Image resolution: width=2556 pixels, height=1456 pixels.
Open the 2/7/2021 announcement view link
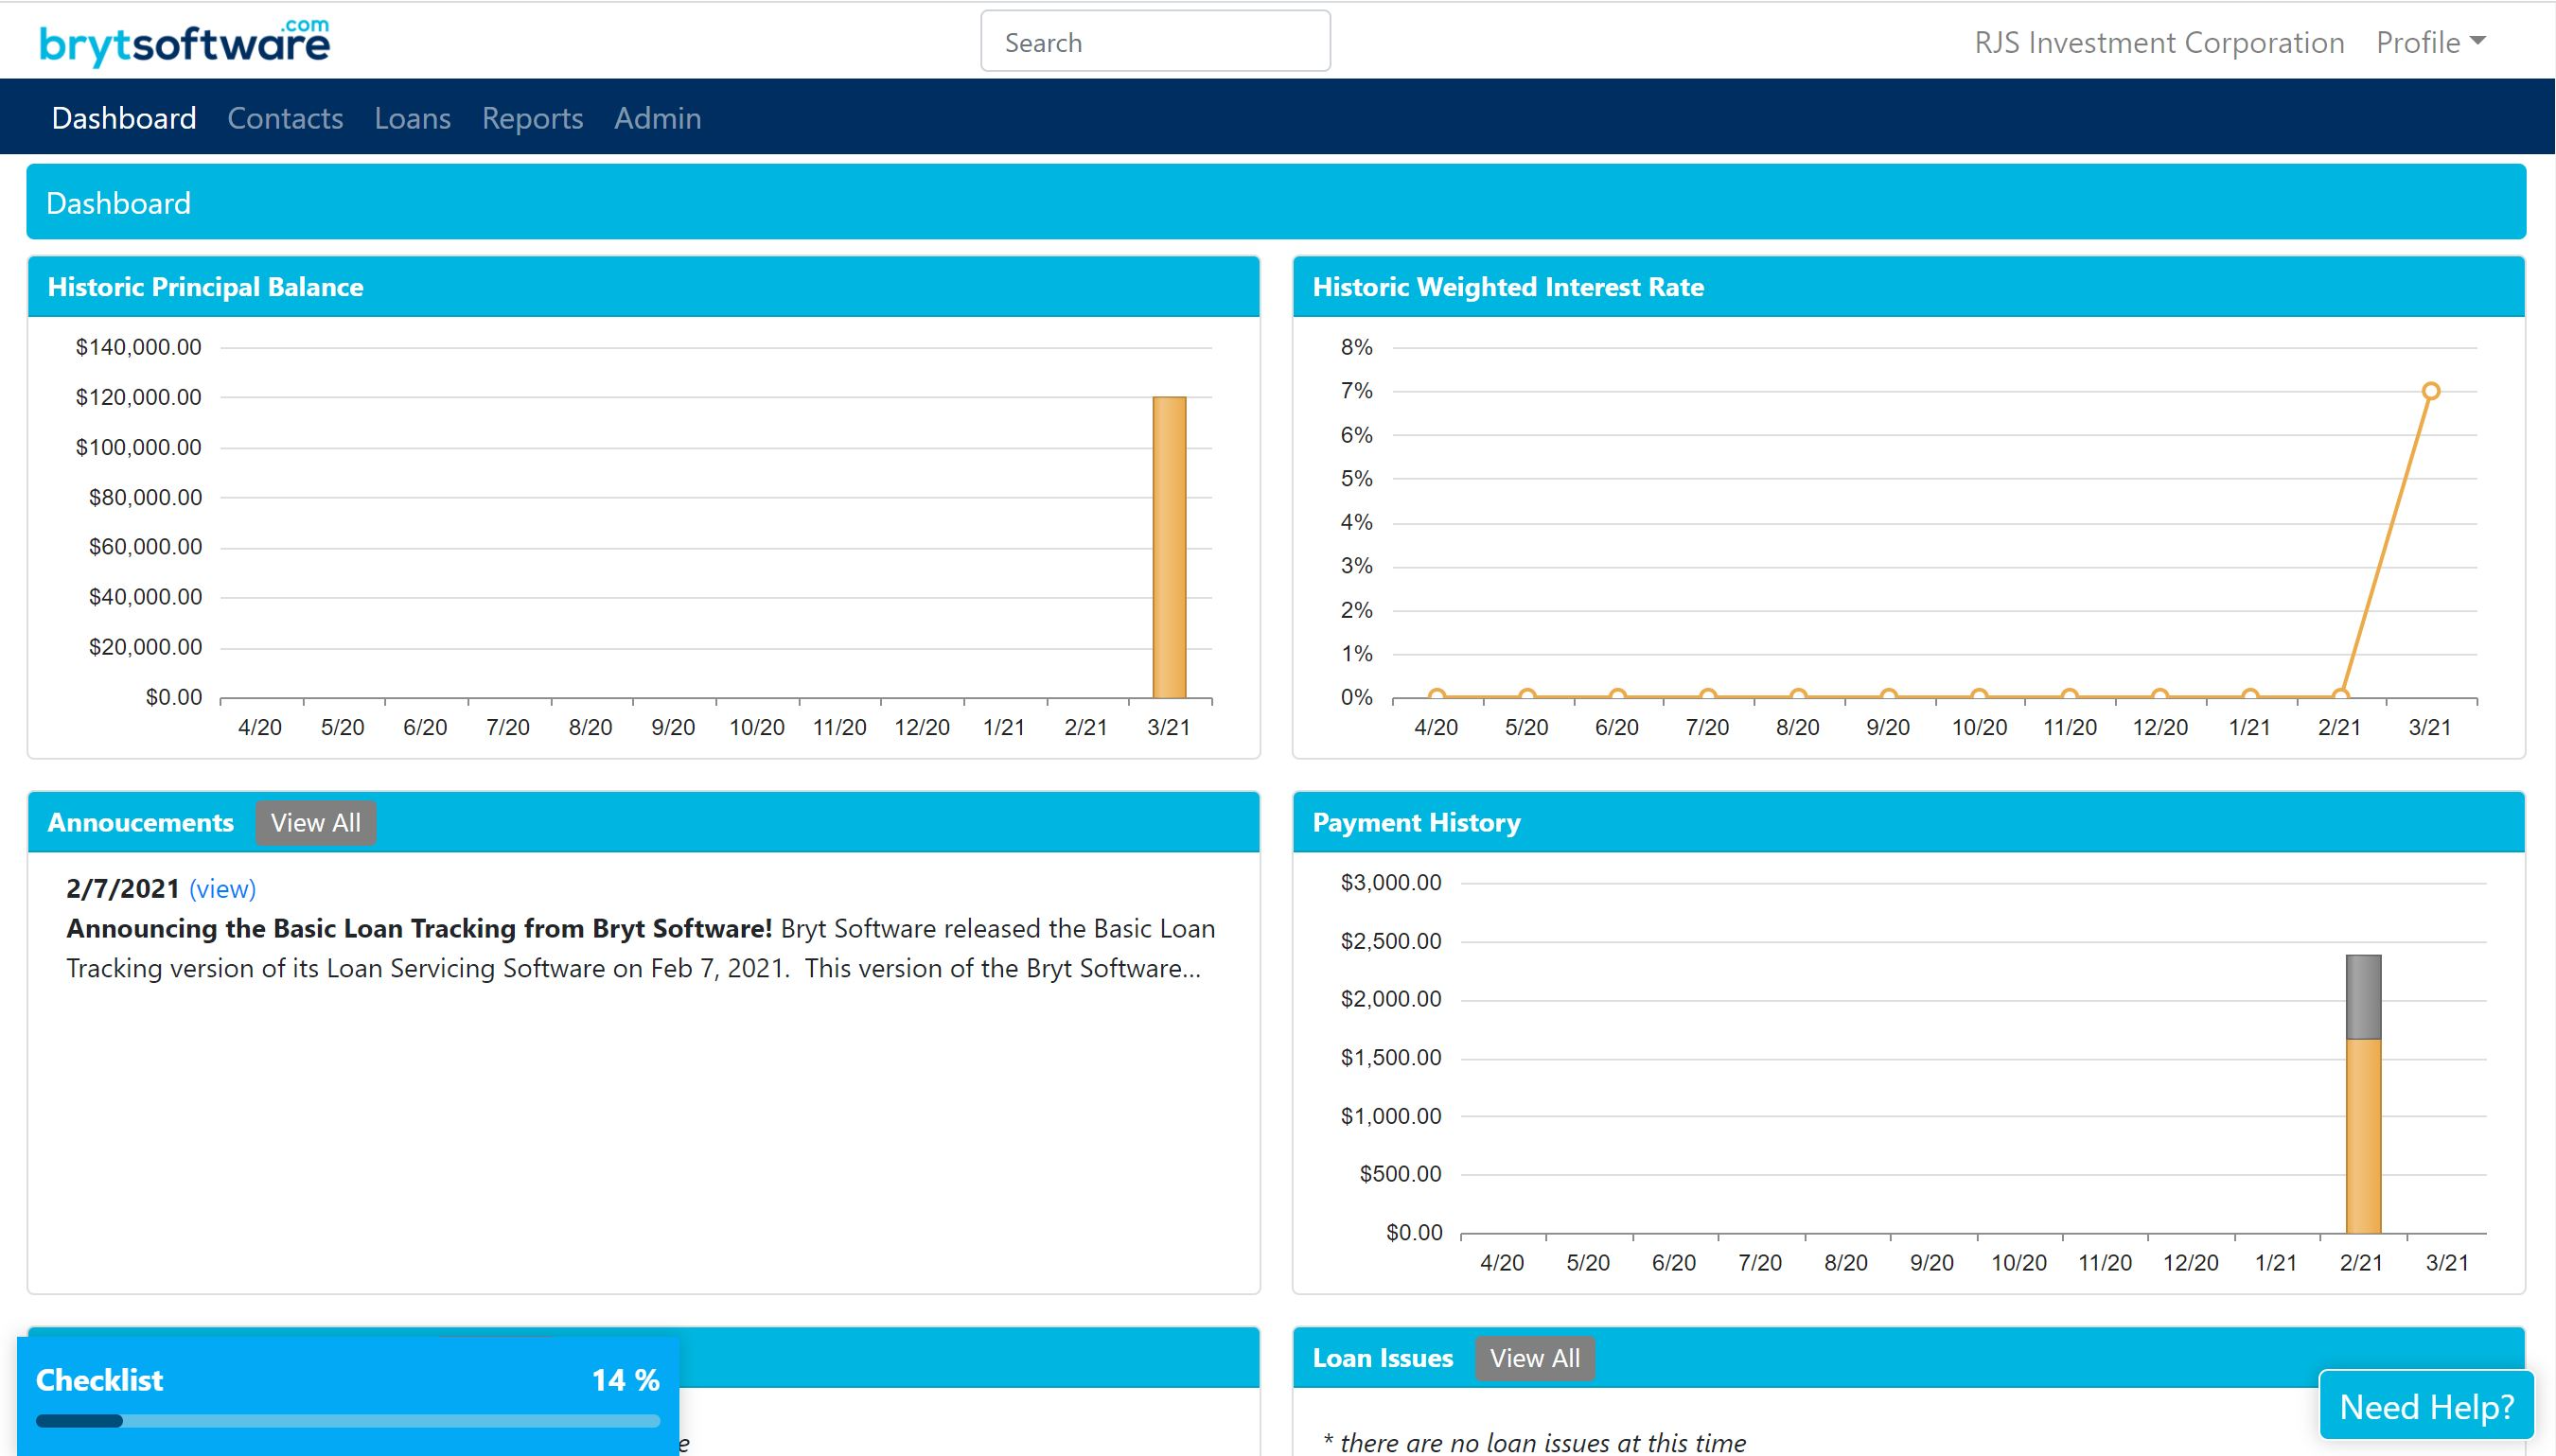[x=222, y=888]
